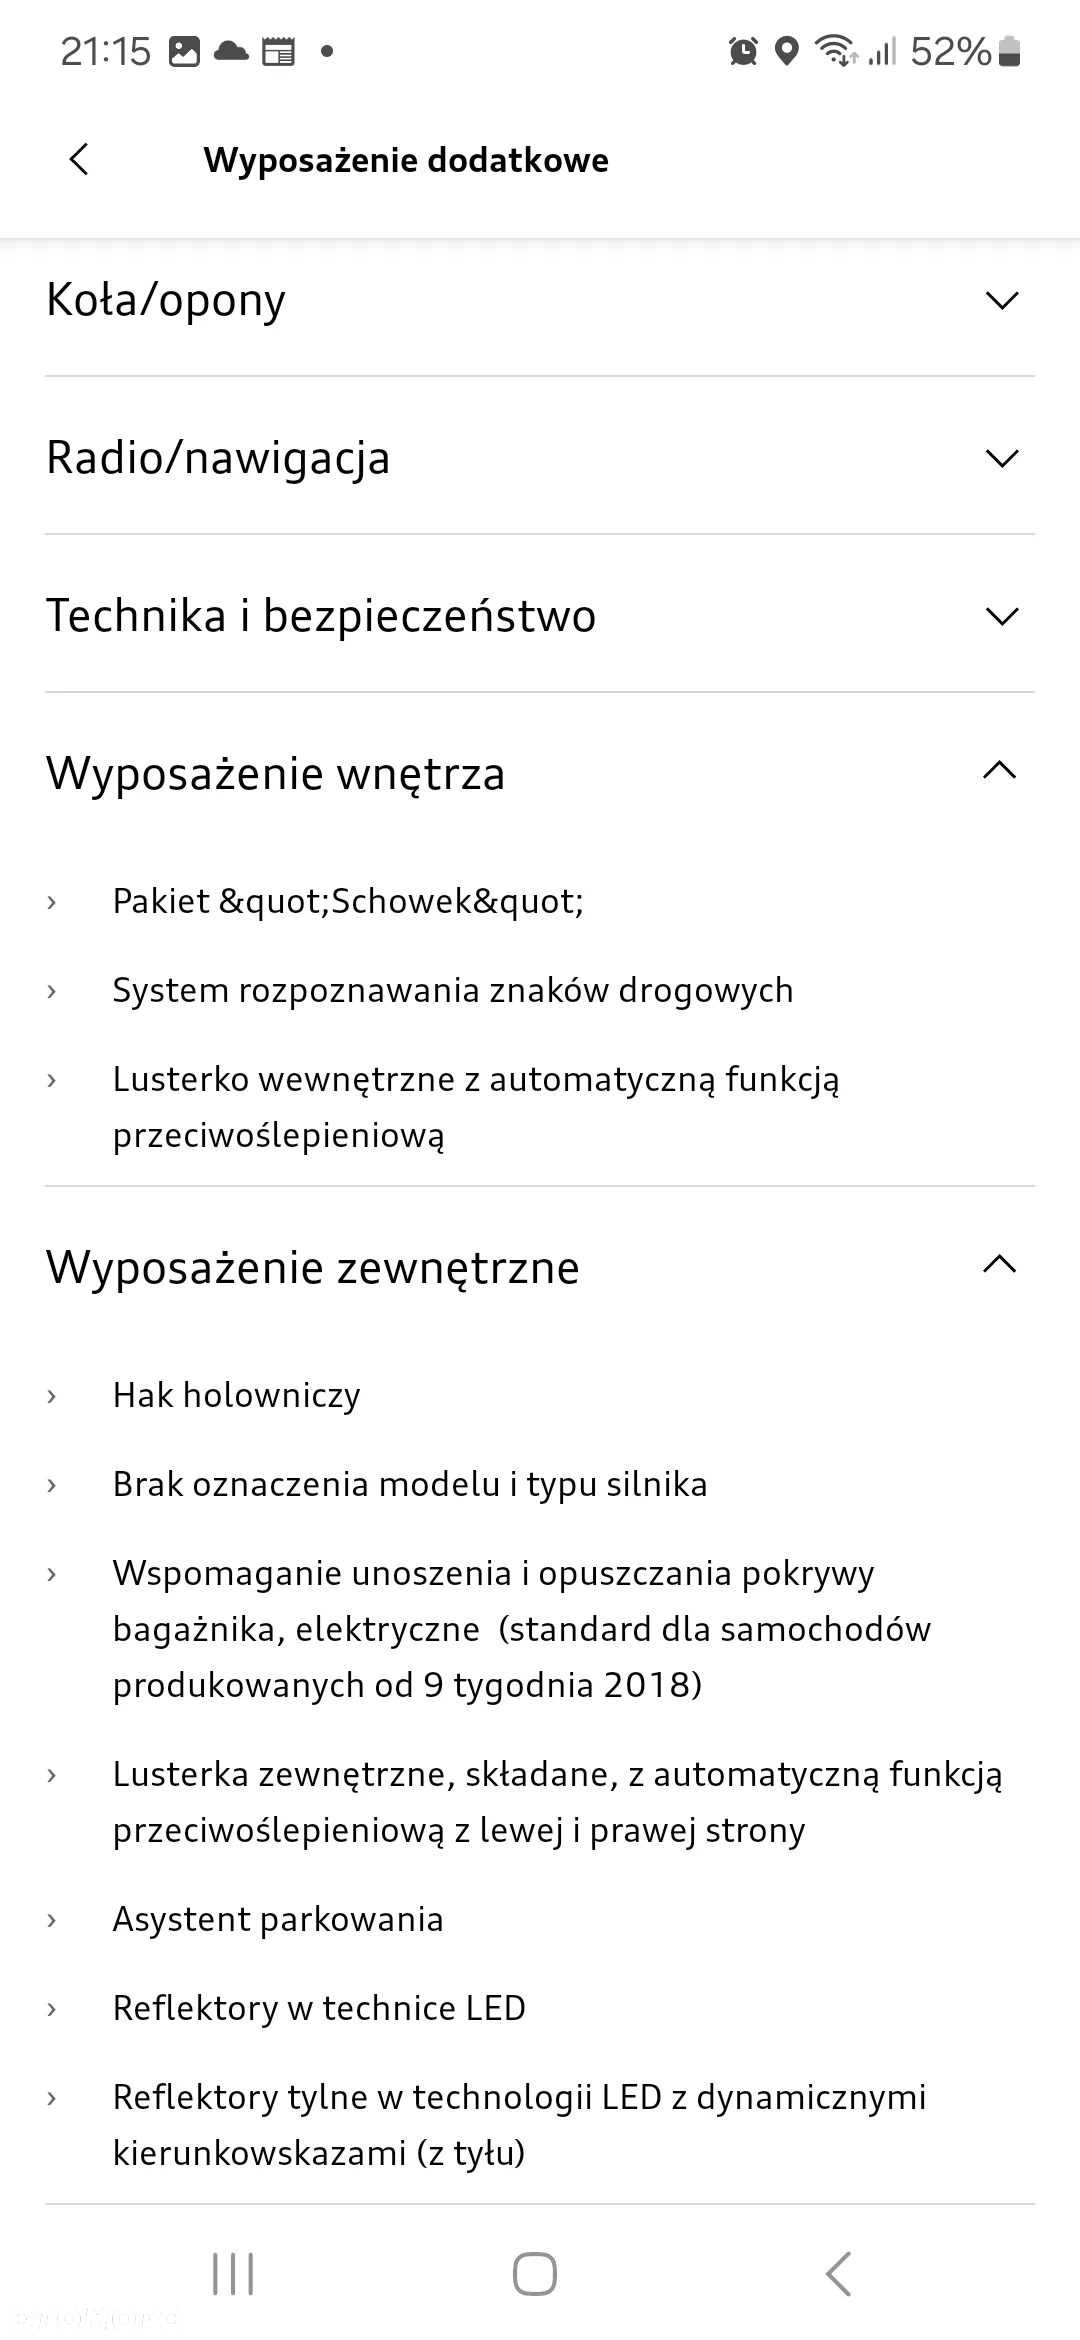Viewport: 1080px width, 2340px height.
Task: Select the Hak holowniczy item
Action: click(x=237, y=1395)
